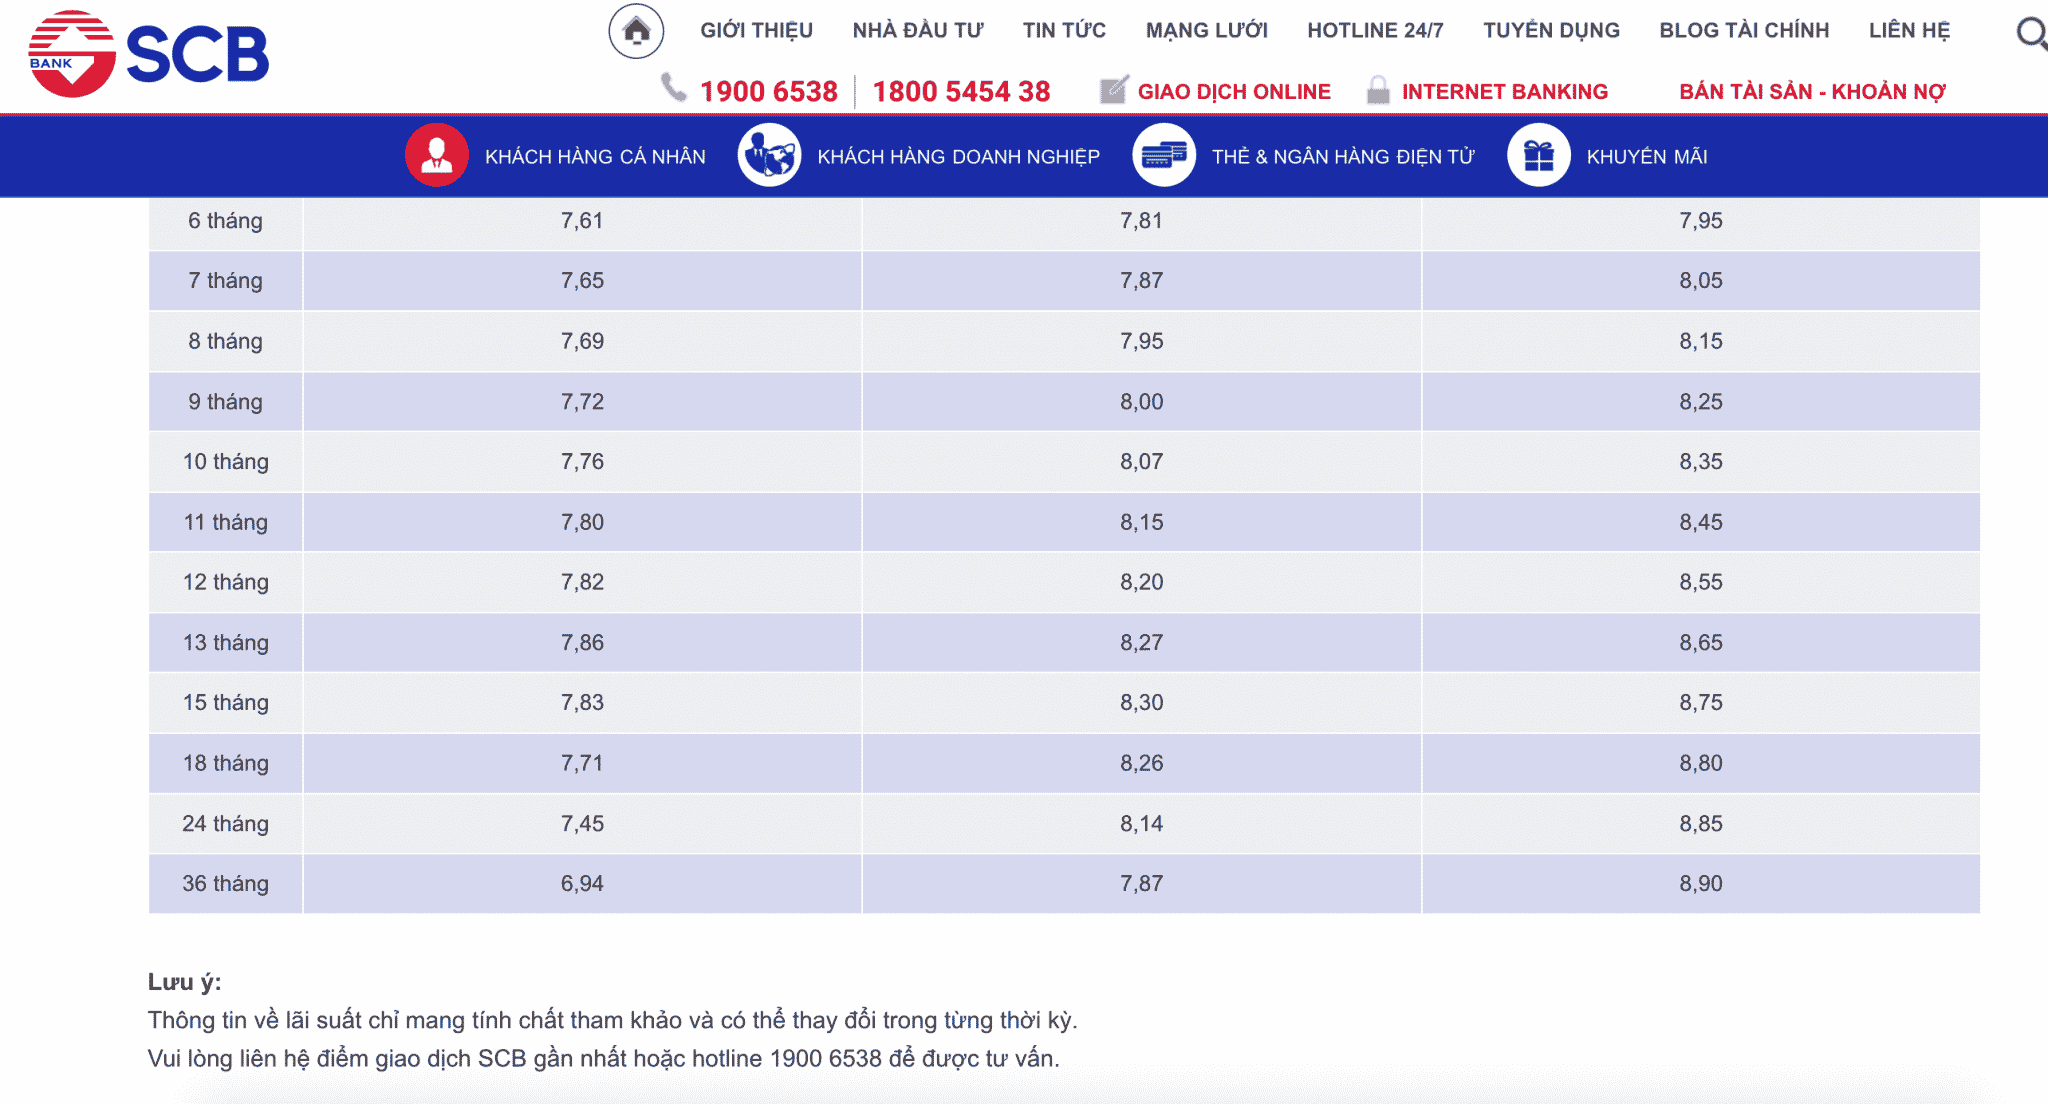The image size is (2048, 1104).
Task: Click the red personal customer icon
Action: [x=437, y=156]
